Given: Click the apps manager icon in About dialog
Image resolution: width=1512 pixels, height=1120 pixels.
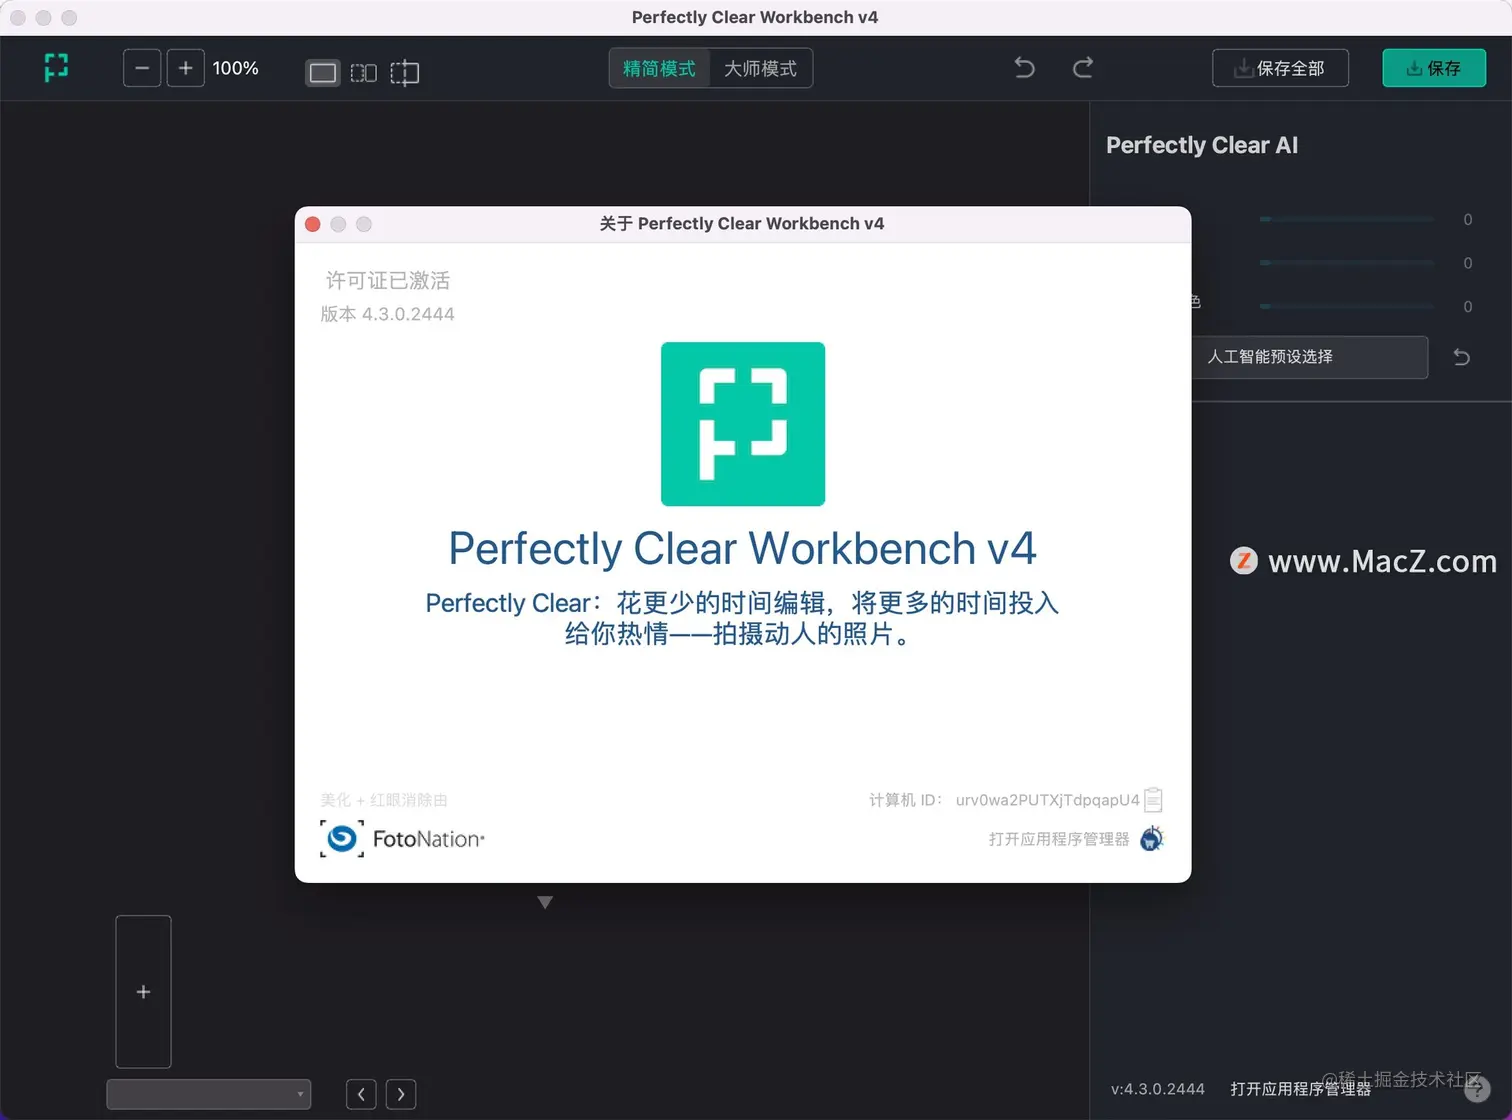Looking at the screenshot, I should click(1152, 838).
